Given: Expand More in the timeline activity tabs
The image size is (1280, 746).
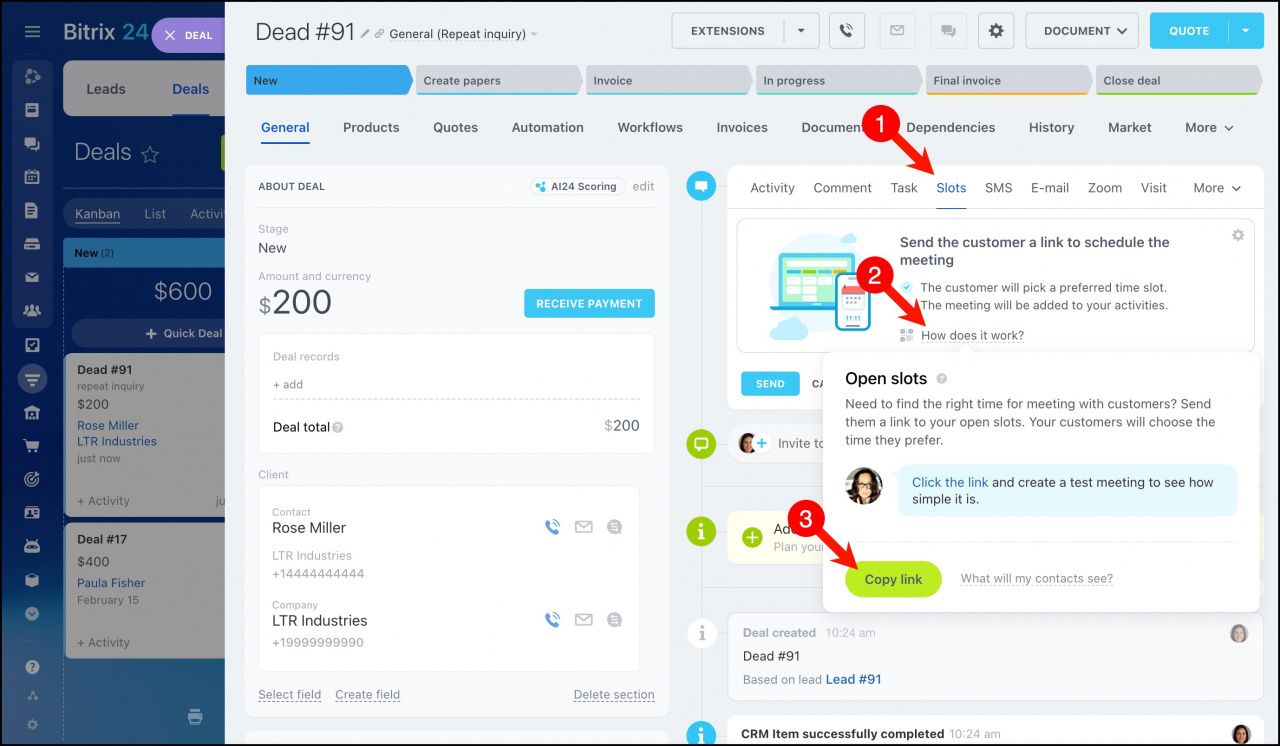Looking at the screenshot, I should pyautogui.click(x=1217, y=188).
